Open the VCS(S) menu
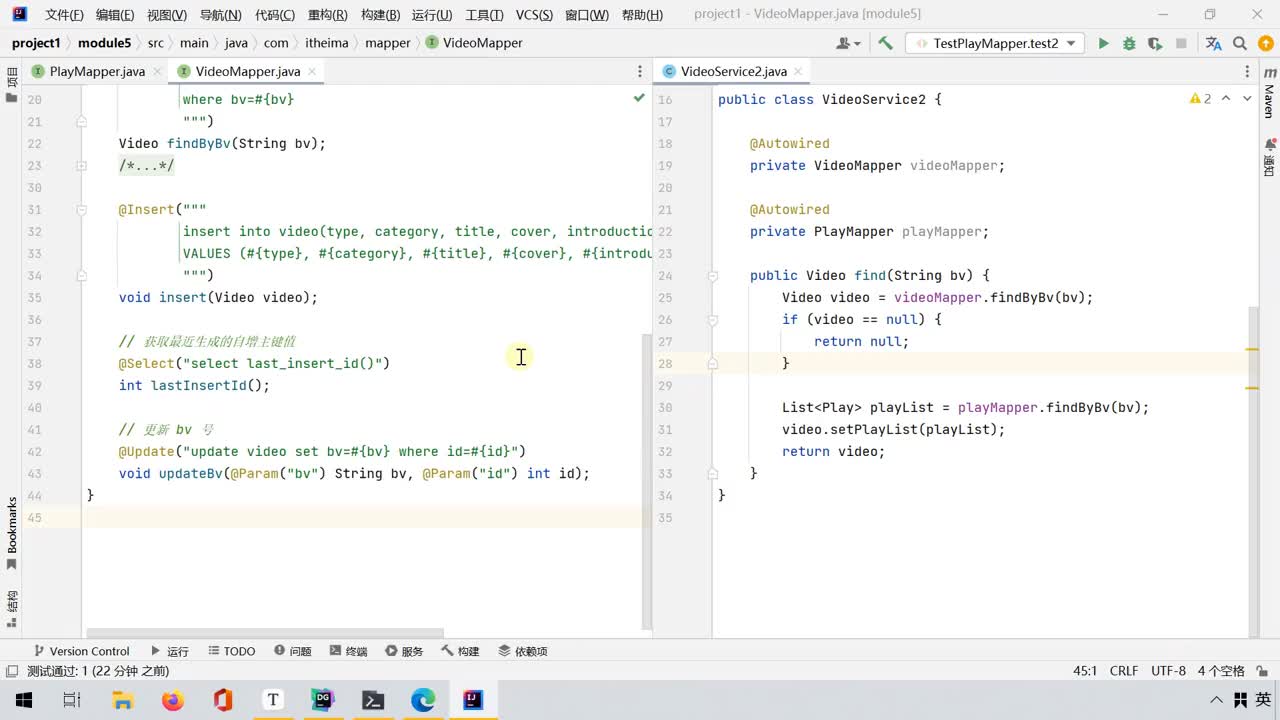The height and width of the screenshot is (720, 1280). [x=534, y=15]
